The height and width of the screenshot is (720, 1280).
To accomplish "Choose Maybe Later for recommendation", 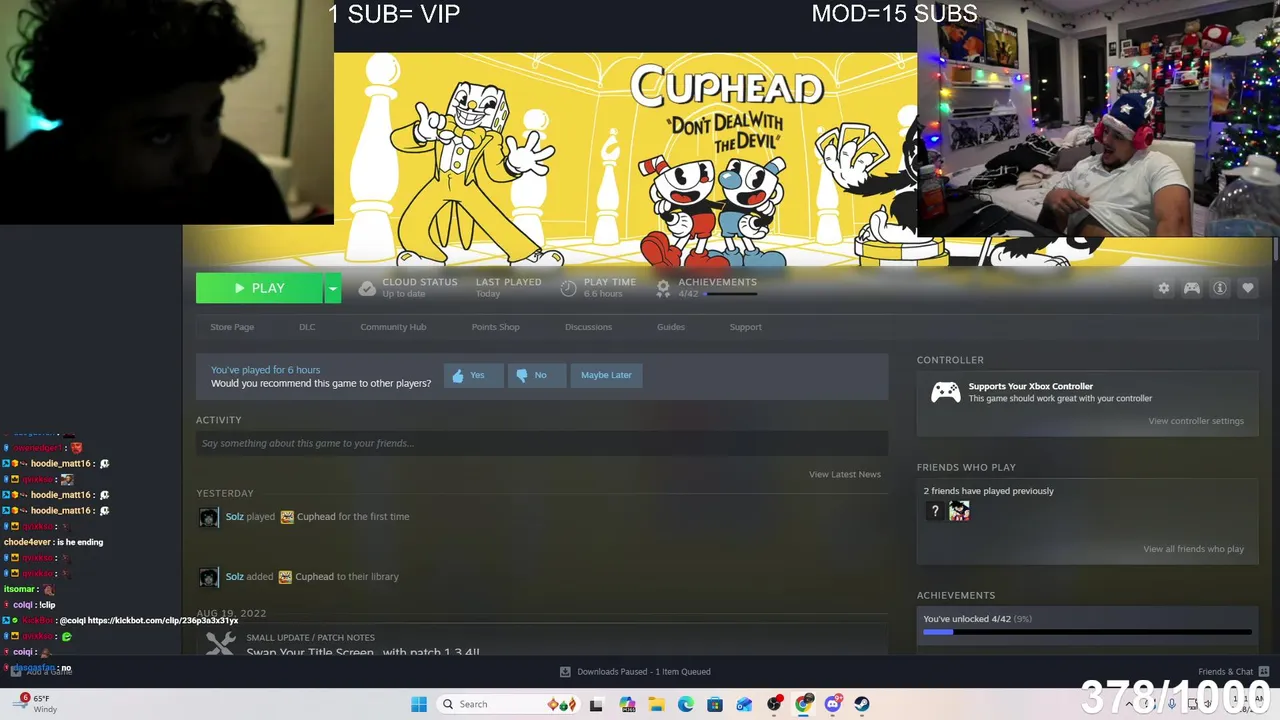I will point(606,375).
